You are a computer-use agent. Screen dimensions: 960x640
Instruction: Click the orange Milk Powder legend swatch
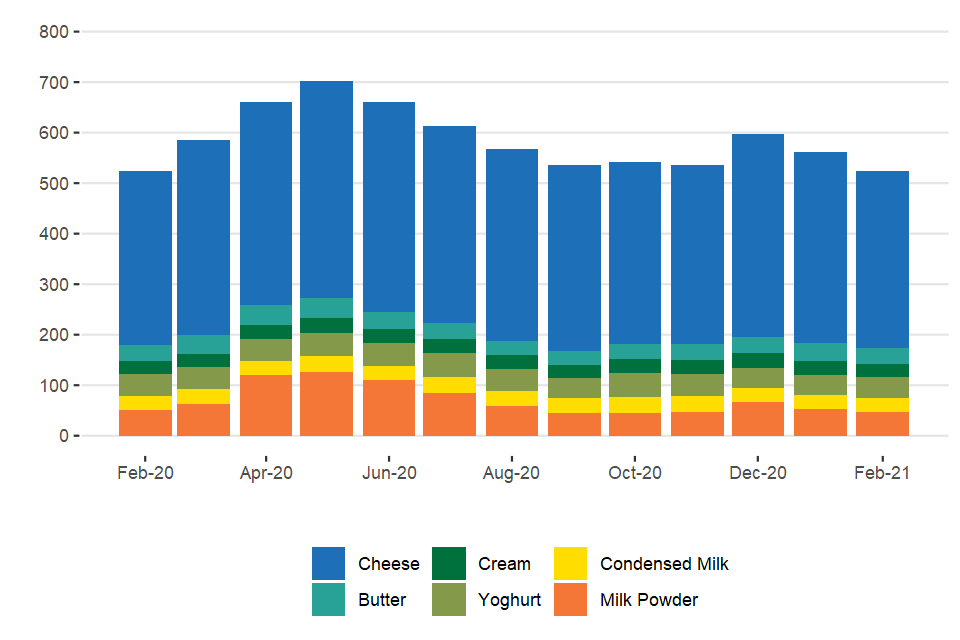[x=570, y=600]
